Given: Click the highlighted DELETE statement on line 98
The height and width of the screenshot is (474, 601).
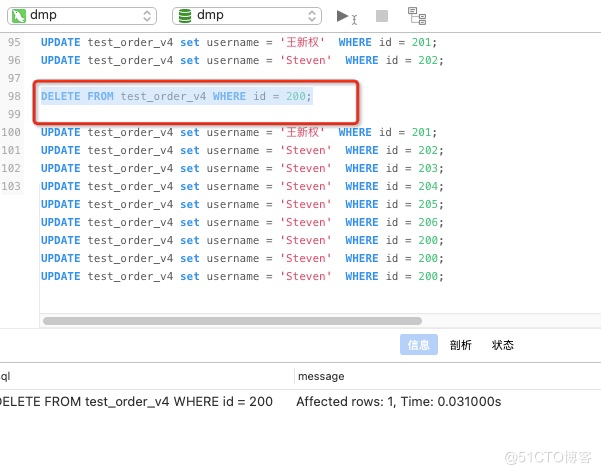Looking at the screenshot, I should tap(176, 96).
